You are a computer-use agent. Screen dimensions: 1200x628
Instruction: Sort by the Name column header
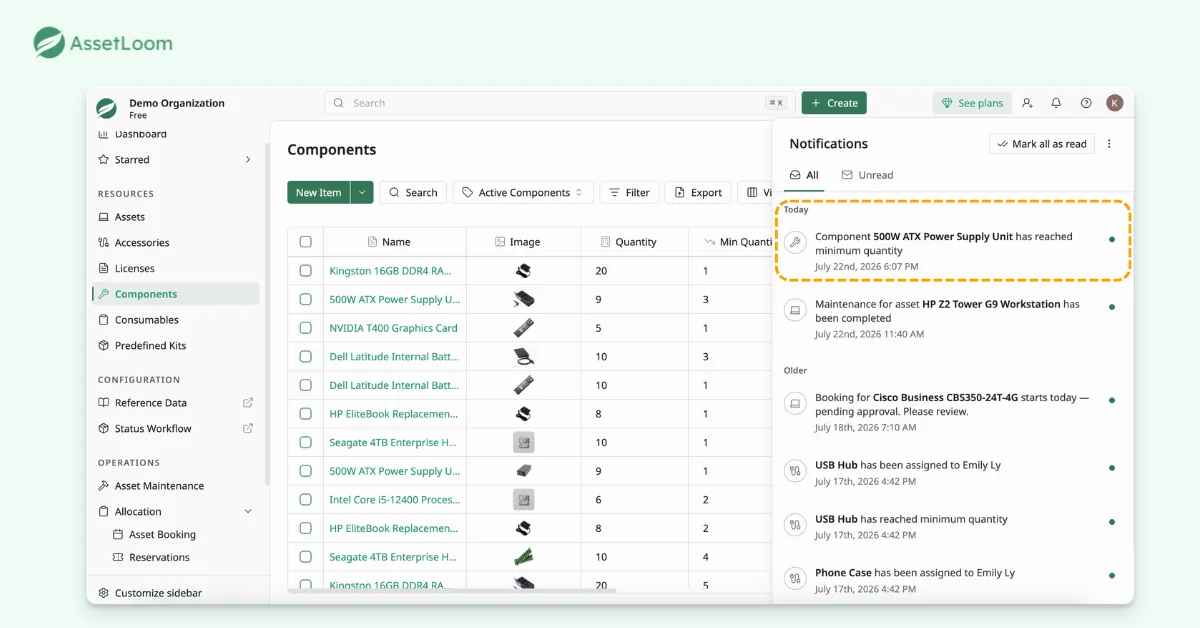point(396,242)
